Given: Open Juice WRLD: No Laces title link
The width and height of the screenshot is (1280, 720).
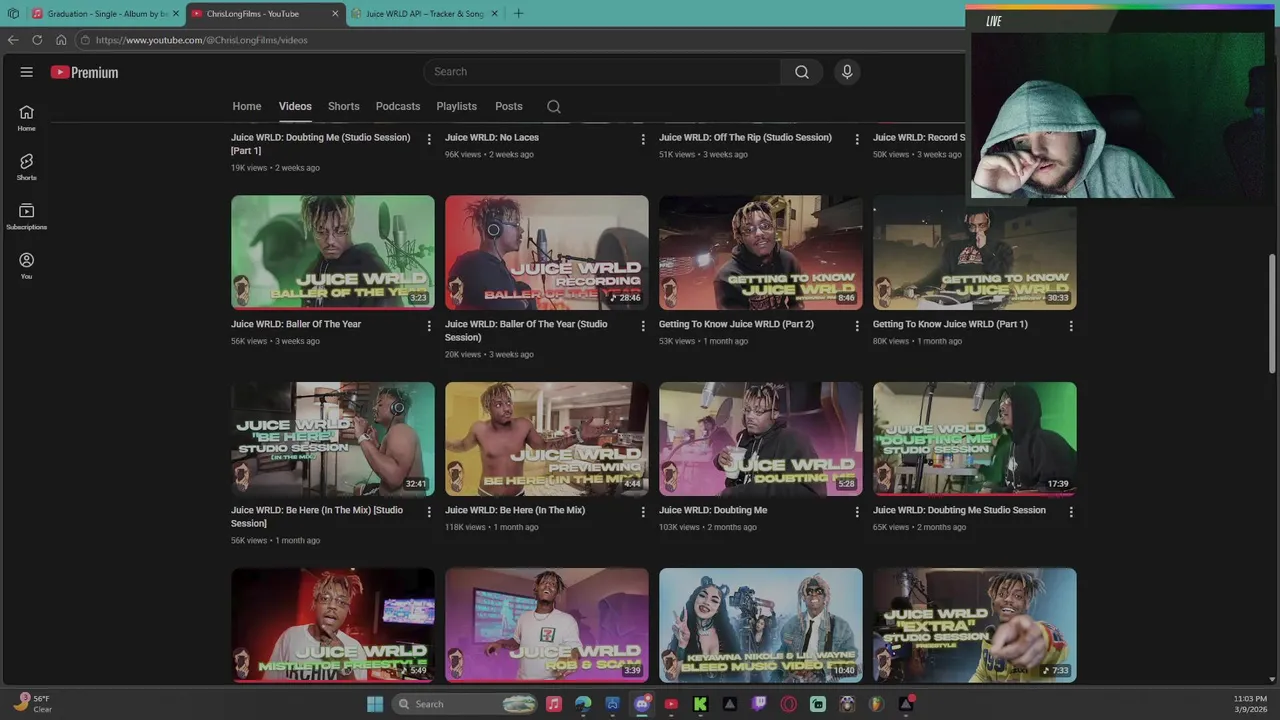Looking at the screenshot, I should [x=492, y=137].
